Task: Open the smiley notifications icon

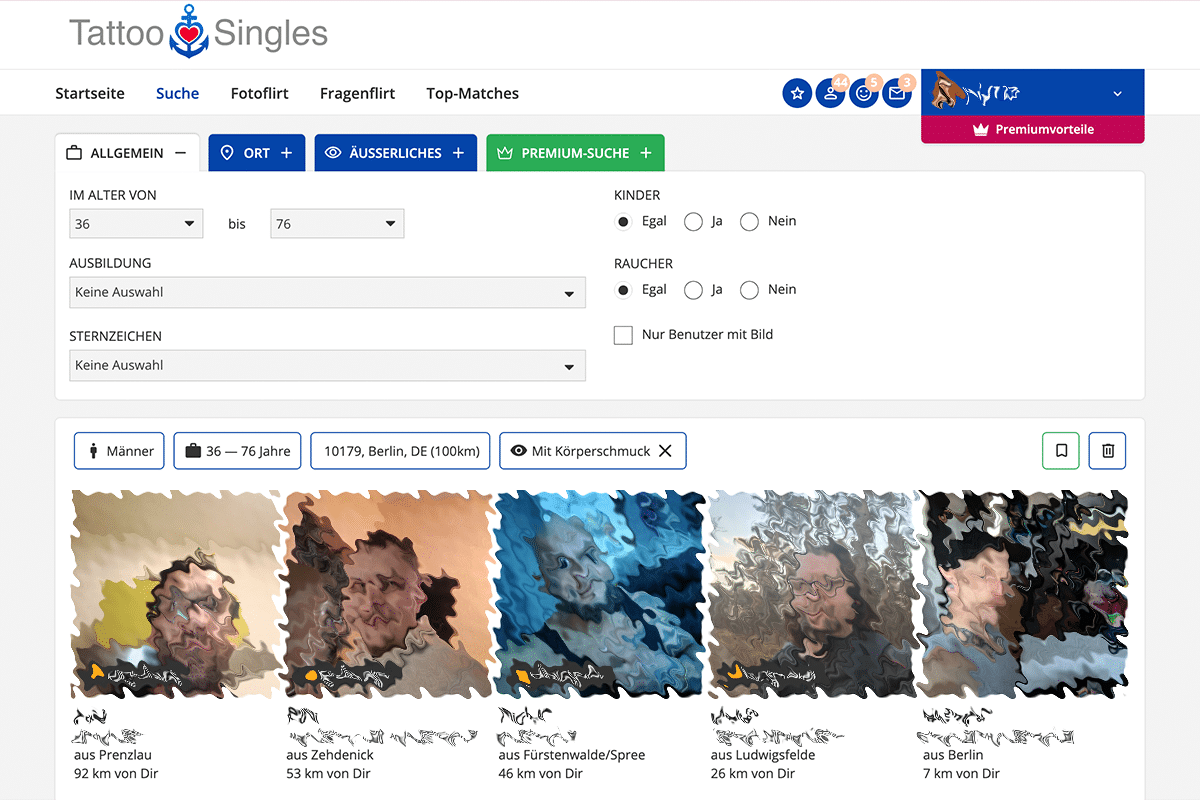Action: (x=863, y=93)
